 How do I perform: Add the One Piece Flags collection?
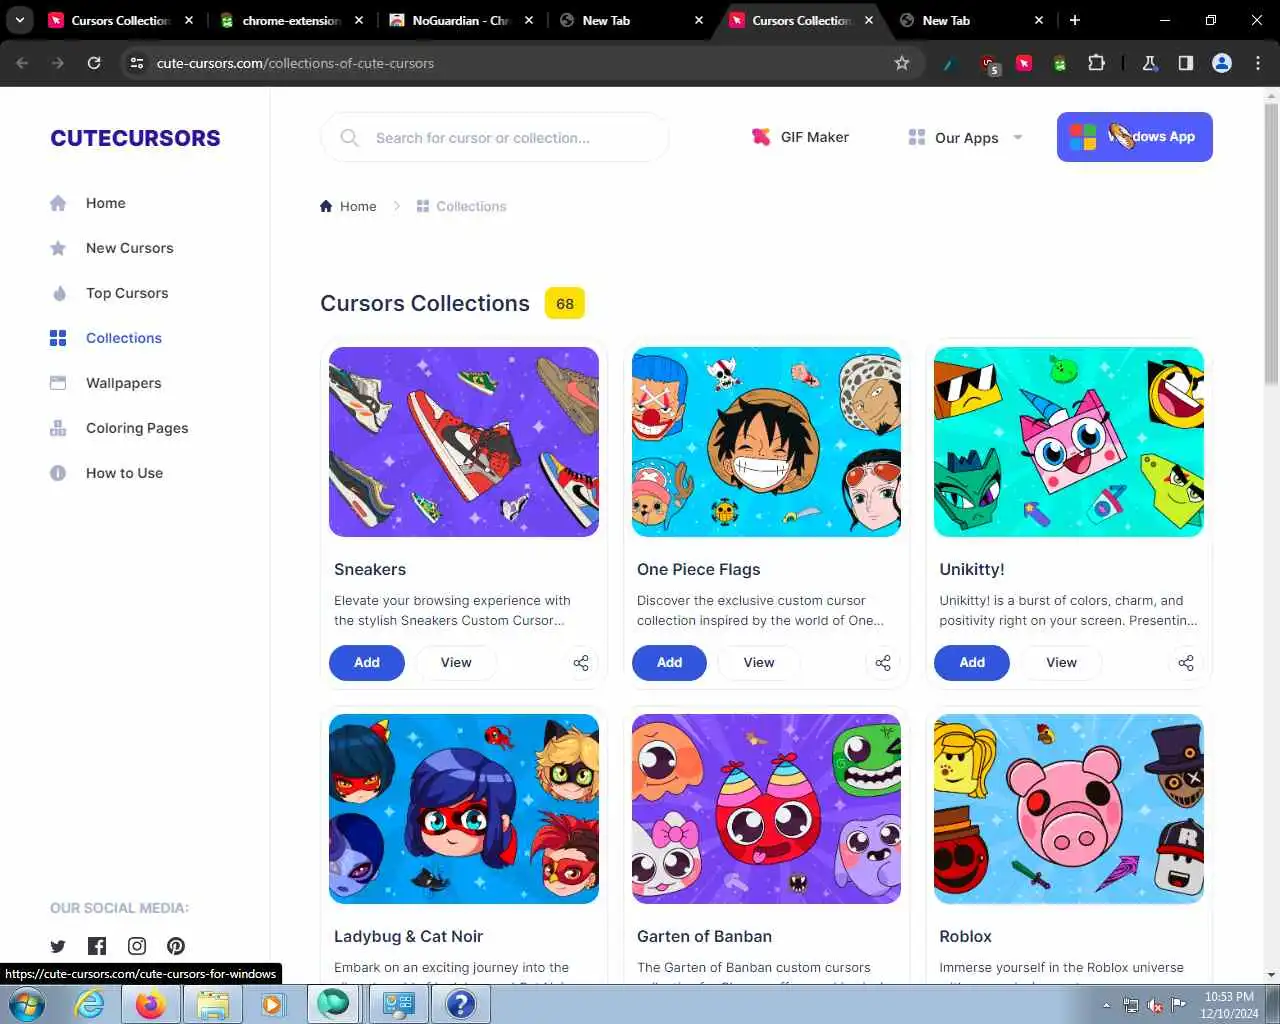point(669,663)
